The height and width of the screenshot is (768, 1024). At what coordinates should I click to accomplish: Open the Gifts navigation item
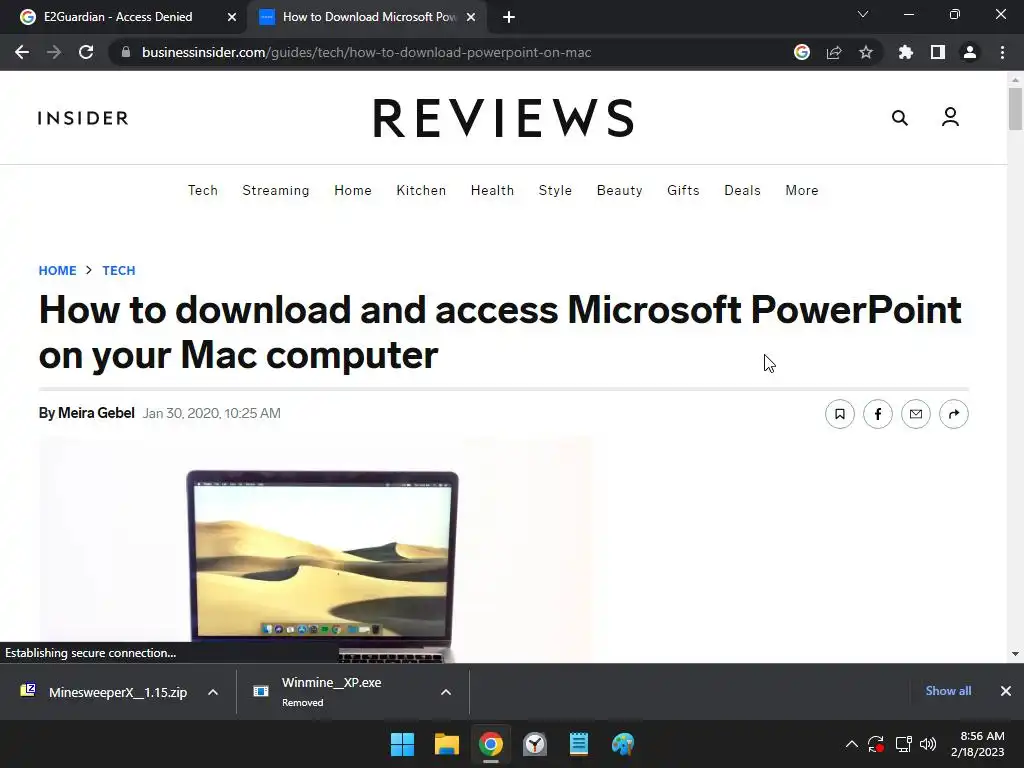coord(683,191)
